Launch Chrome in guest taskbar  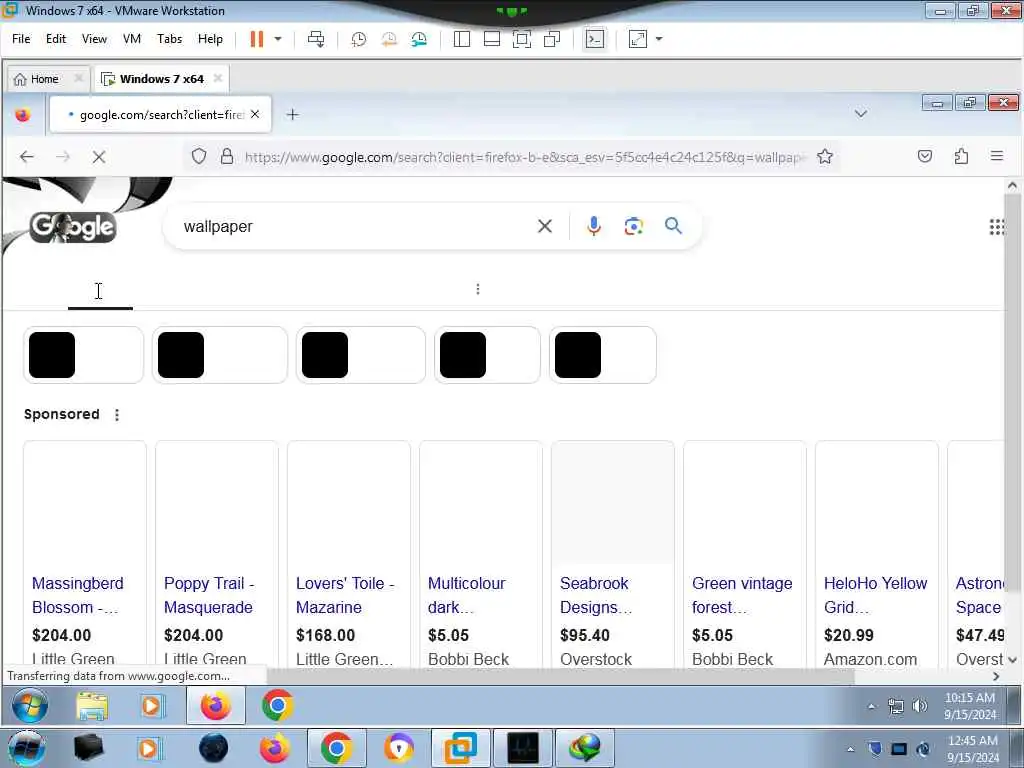pos(277,705)
